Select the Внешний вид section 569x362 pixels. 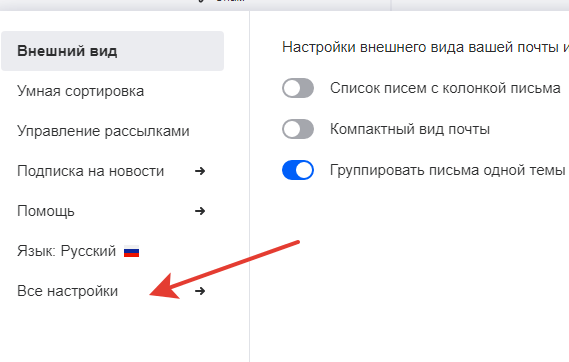pos(112,51)
